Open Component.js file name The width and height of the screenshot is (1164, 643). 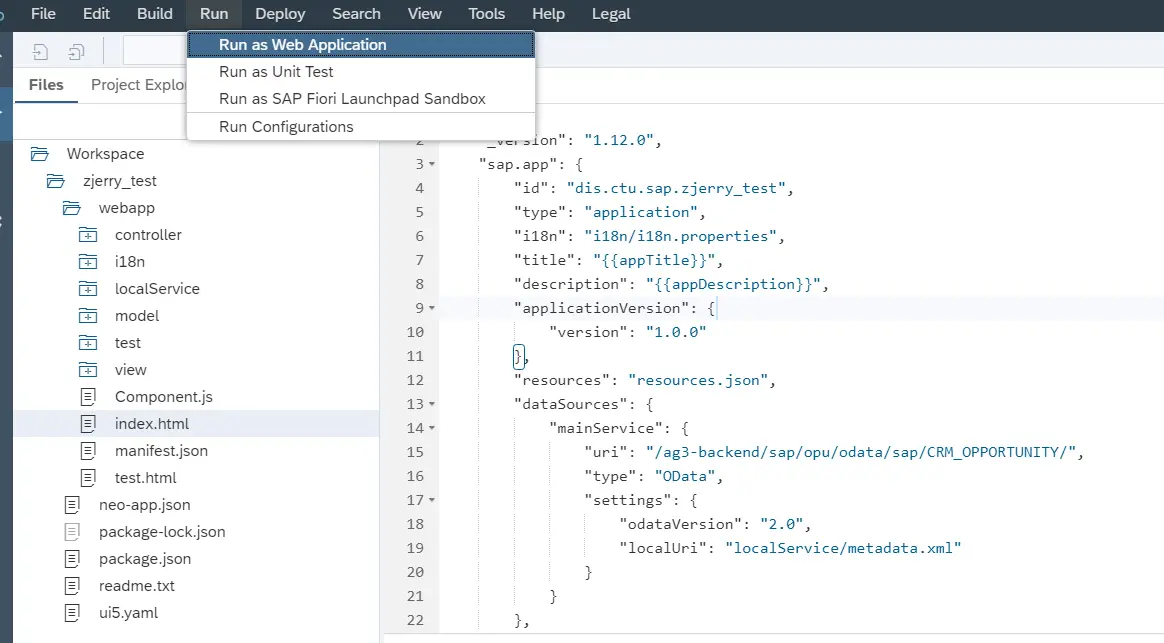click(163, 397)
